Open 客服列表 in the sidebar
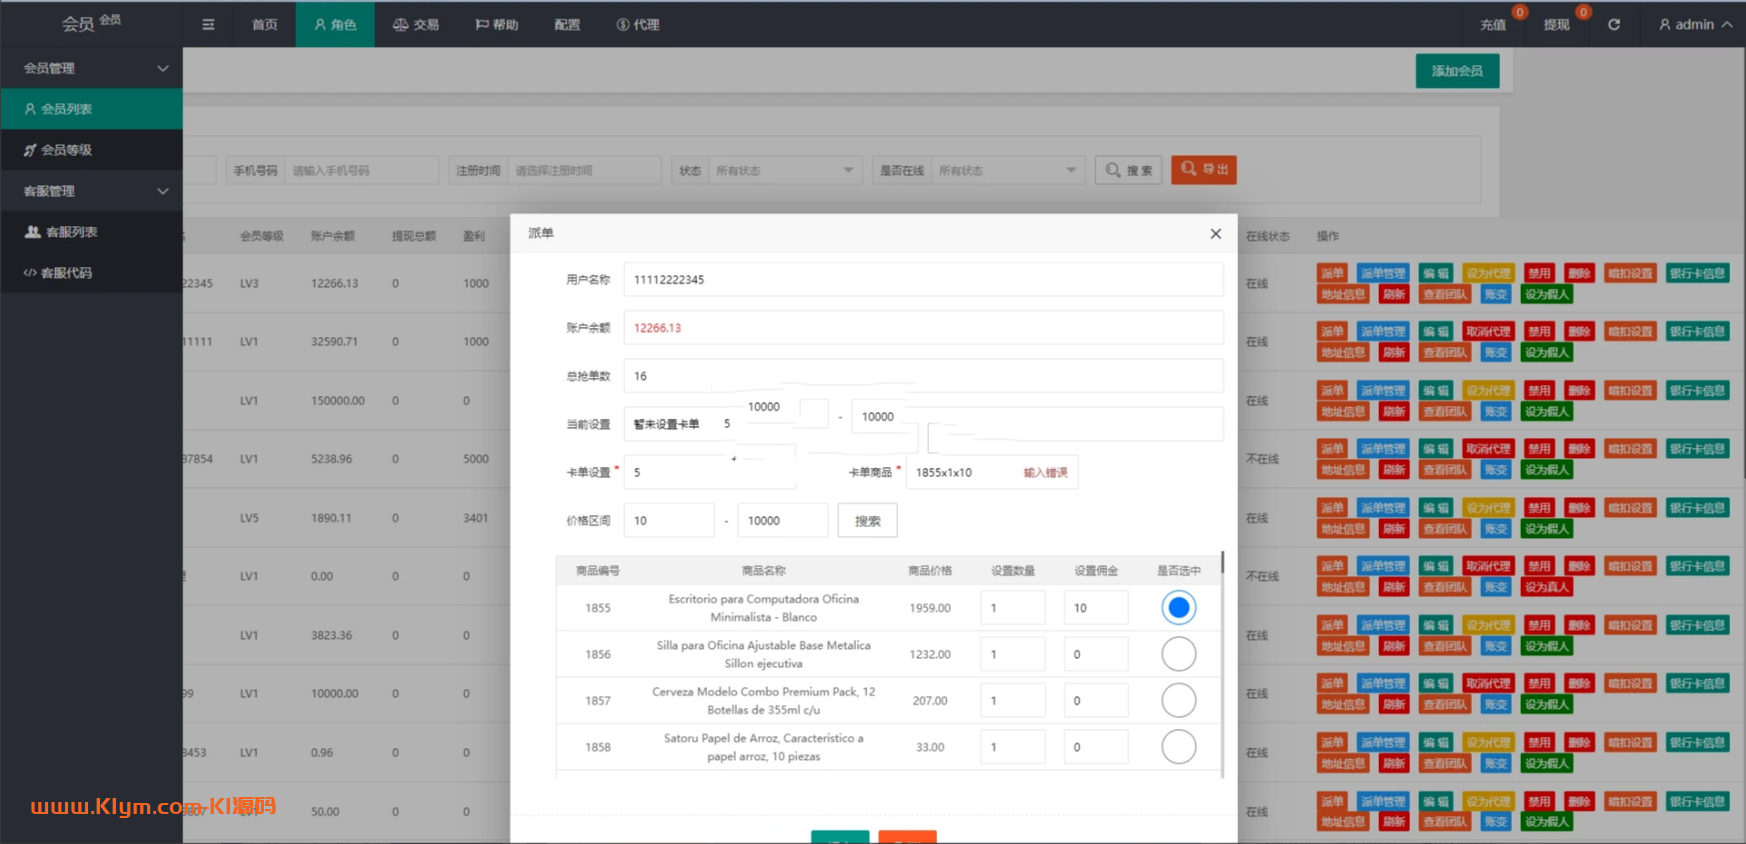The height and width of the screenshot is (844, 1746). point(71,232)
